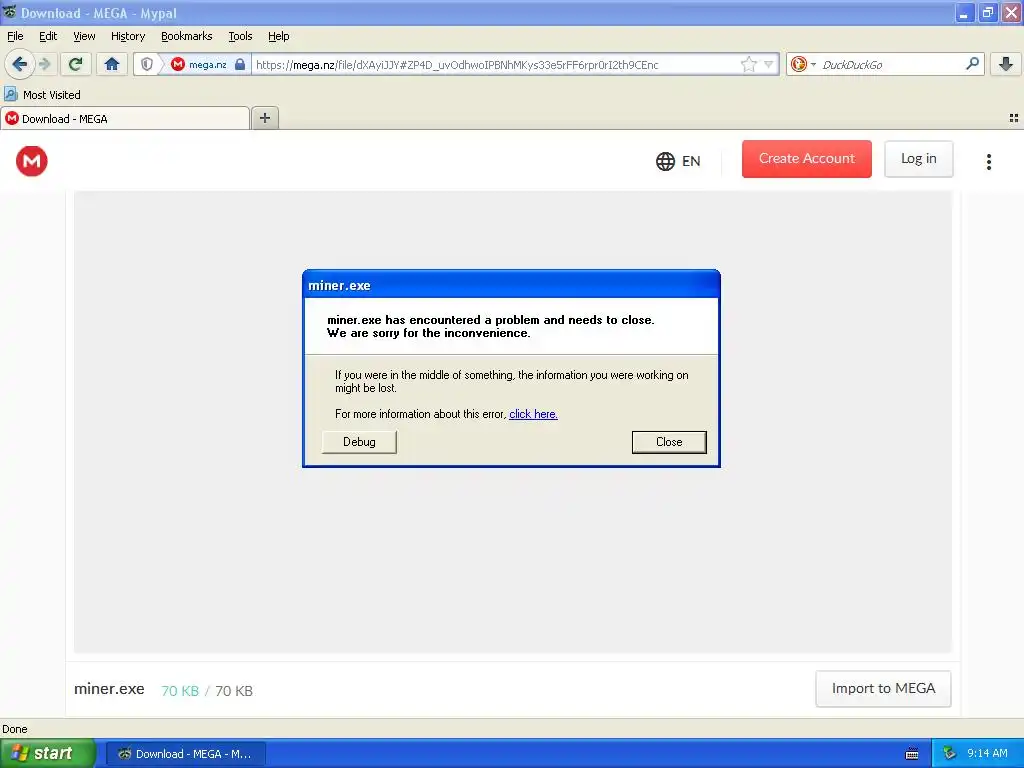Click the system tray network icon

(x=949, y=754)
